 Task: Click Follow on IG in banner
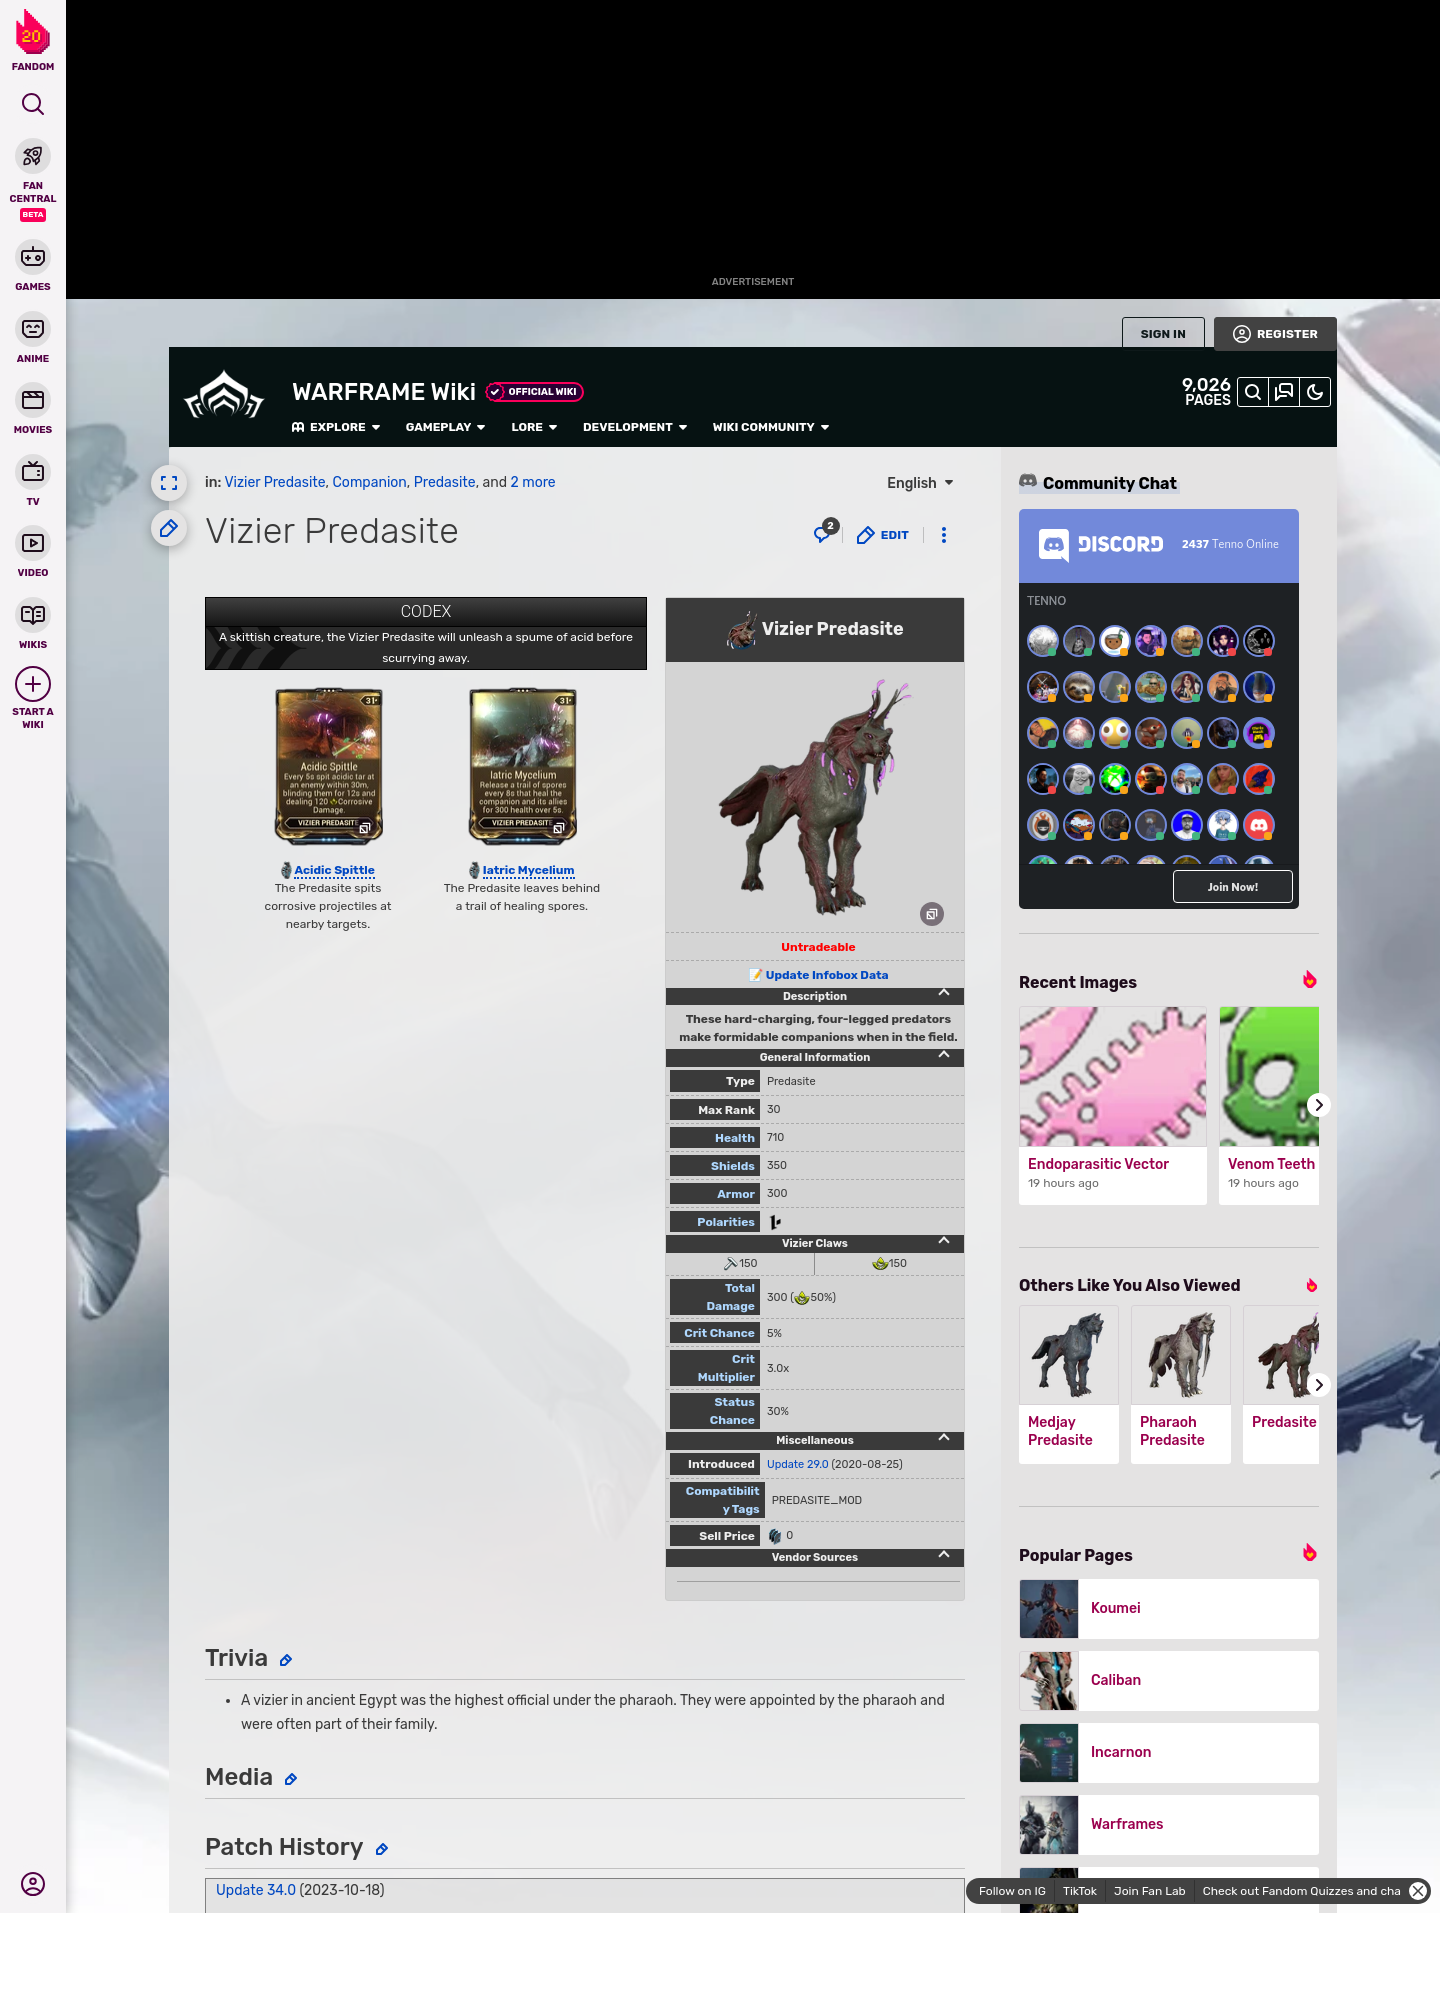point(1012,1891)
